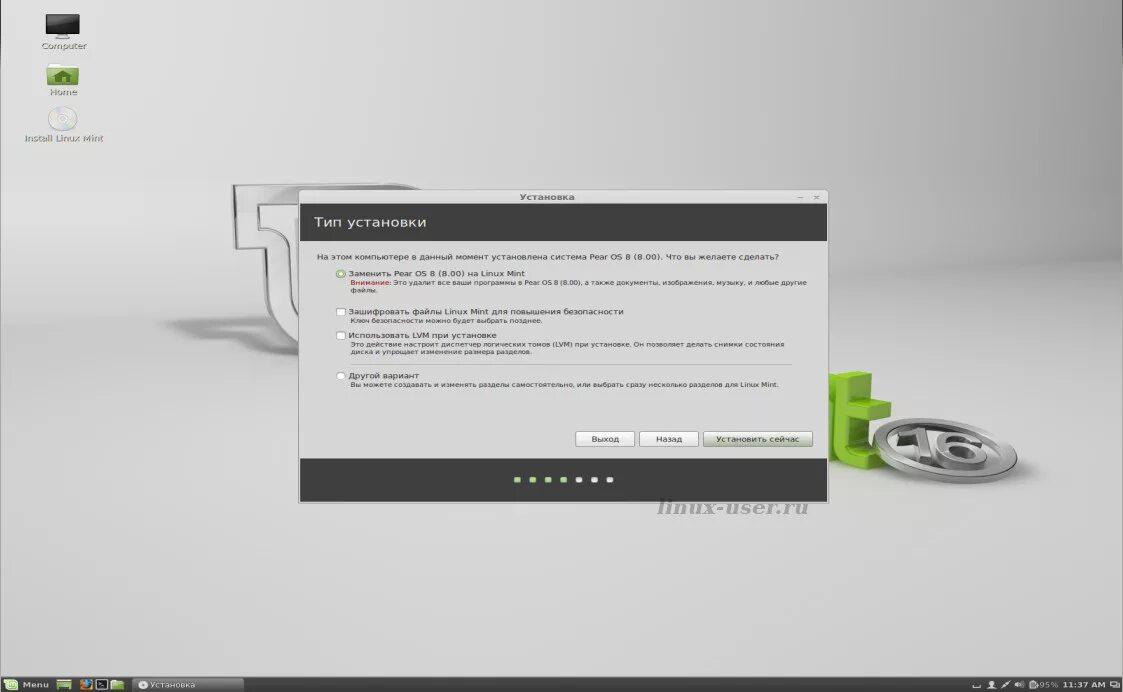1123x692 pixels.
Task: Click the red 'Внимание:' warning text
Action: pyautogui.click(x=370, y=283)
